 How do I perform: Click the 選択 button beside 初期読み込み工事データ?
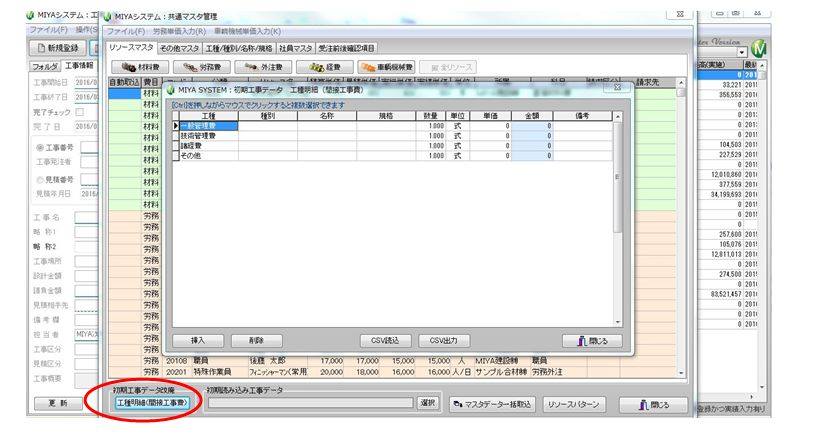point(428,403)
